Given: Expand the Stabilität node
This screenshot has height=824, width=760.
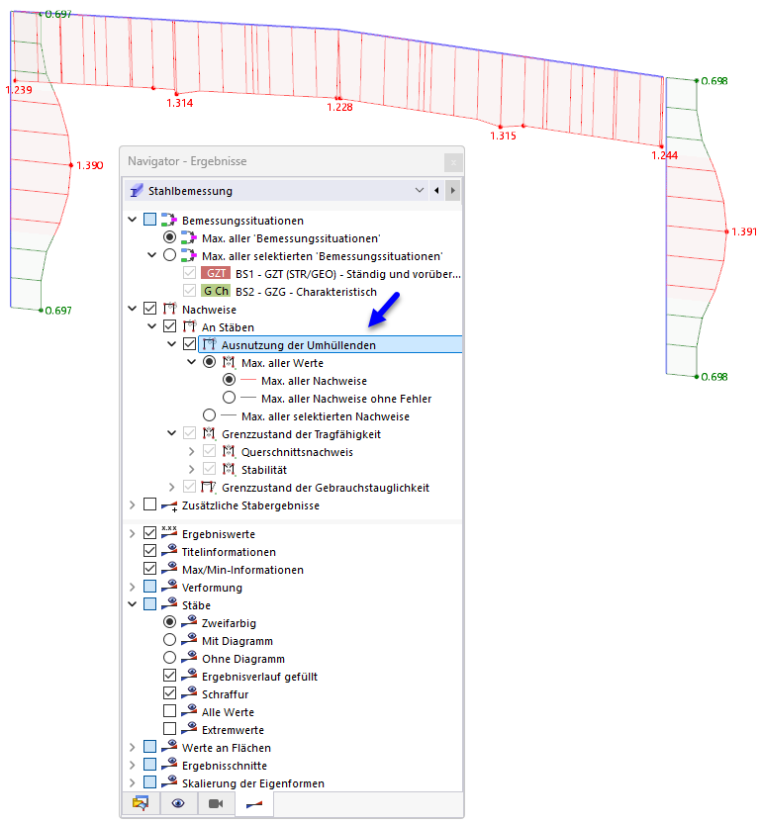Looking at the screenshot, I should pyautogui.click(x=191, y=469).
